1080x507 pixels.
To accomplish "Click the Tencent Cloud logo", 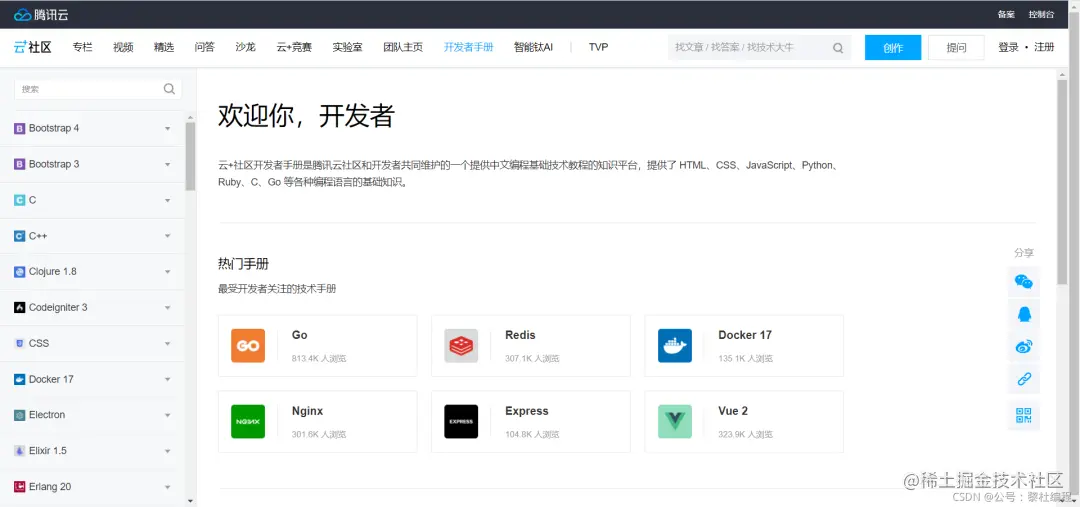I will tap(41, 14).
